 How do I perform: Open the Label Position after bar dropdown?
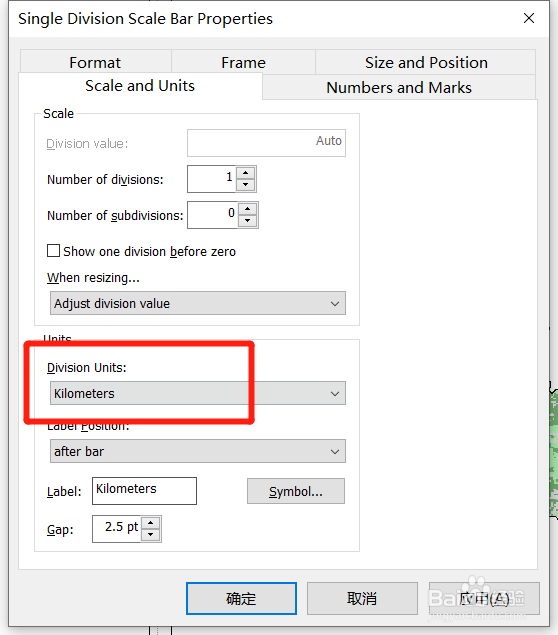198,451
